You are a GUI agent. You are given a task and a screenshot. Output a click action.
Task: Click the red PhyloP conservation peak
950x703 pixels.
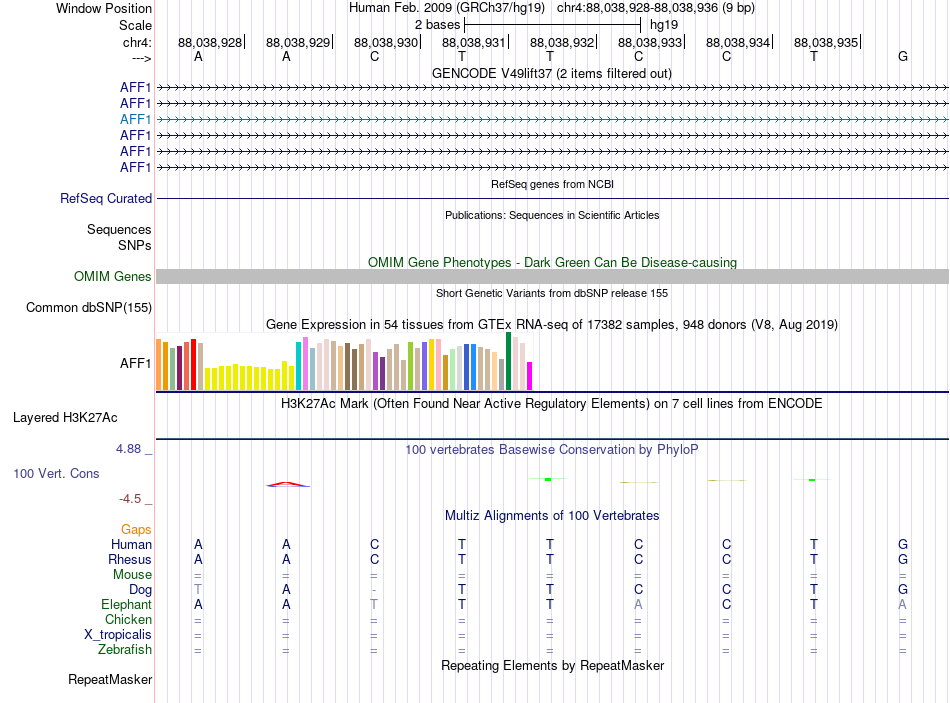[288, 484]
